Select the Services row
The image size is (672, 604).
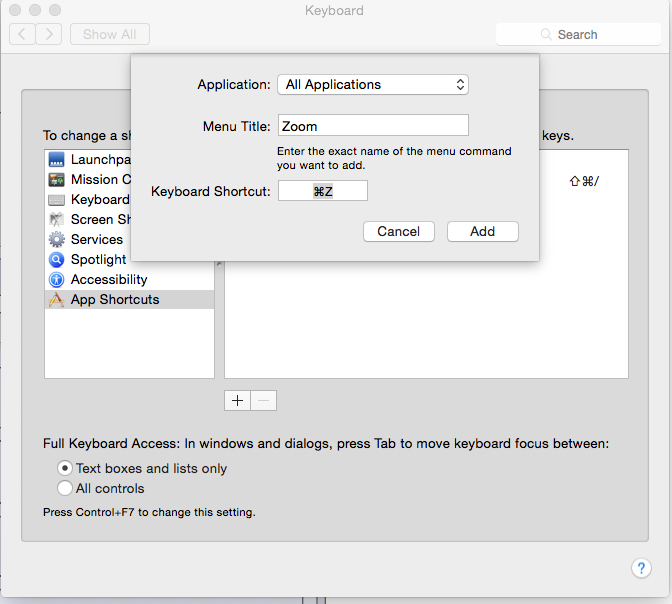tap(88, 240)
